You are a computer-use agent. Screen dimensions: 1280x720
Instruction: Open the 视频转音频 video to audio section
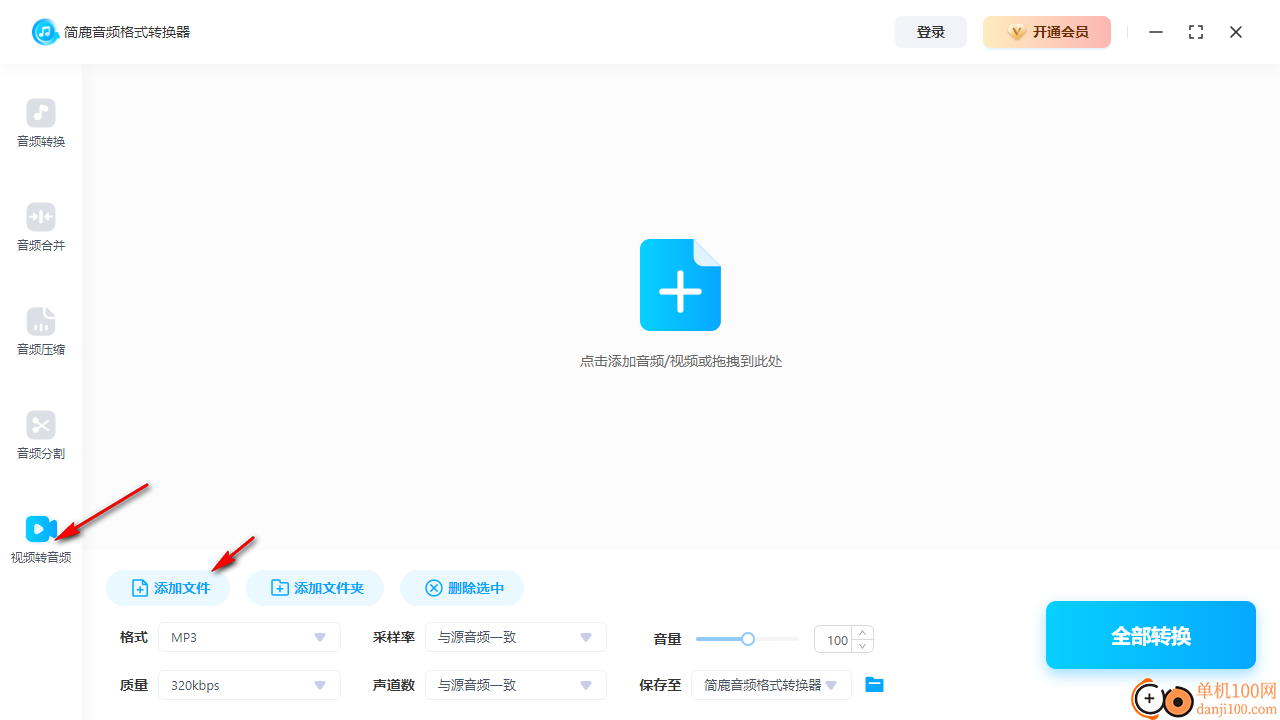(41, 540)
